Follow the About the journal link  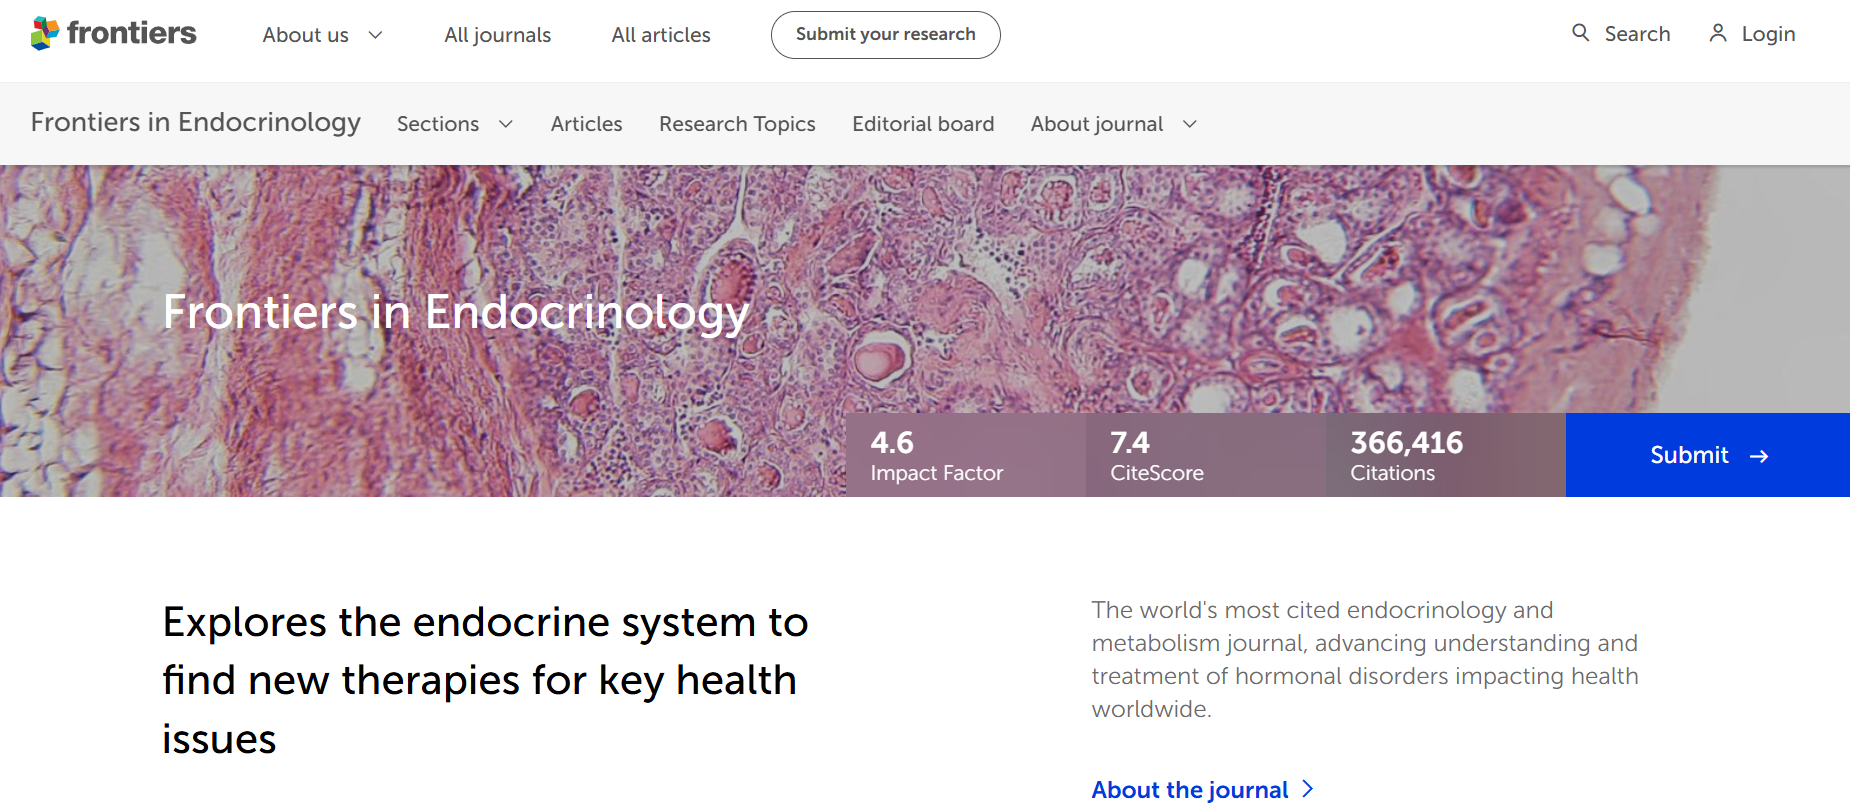coord(1189,789)
